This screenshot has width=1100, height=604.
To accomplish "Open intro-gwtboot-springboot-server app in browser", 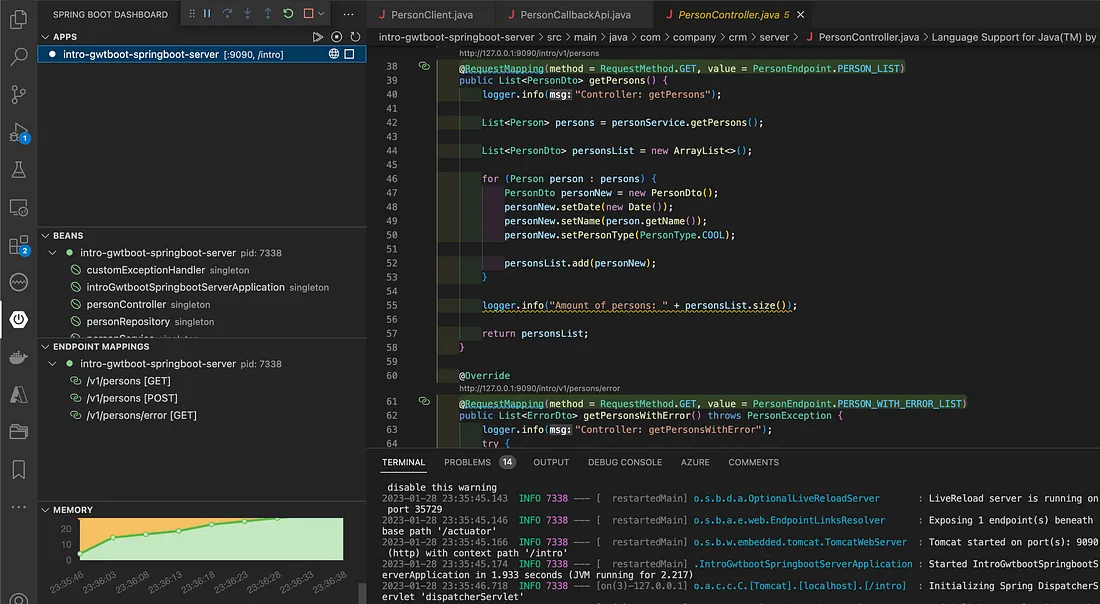I will pos(334,54).
